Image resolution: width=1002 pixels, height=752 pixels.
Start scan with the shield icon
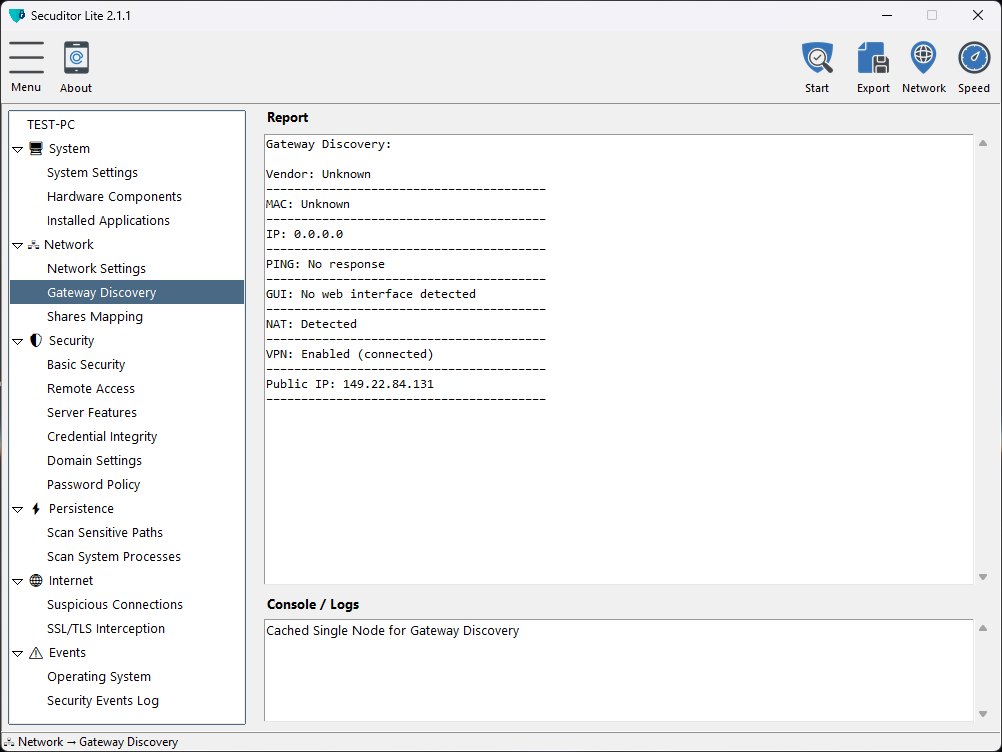pos(817,58)
